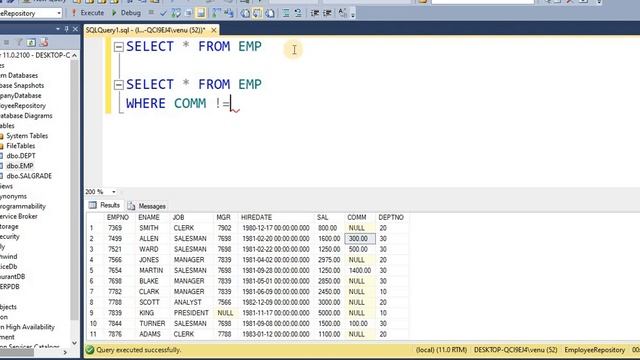Open Query Options icon
The height and width of the screenshot is (360, 640).
[x=188, y=13]
